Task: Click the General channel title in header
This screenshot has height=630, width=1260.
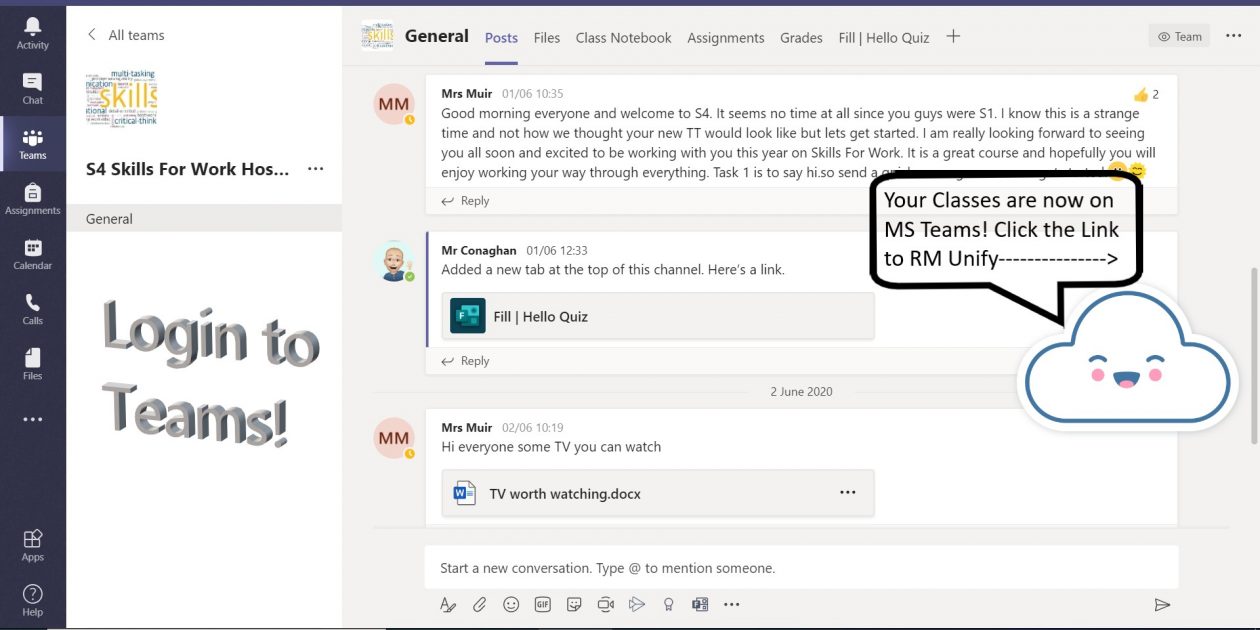Action: 437,36
